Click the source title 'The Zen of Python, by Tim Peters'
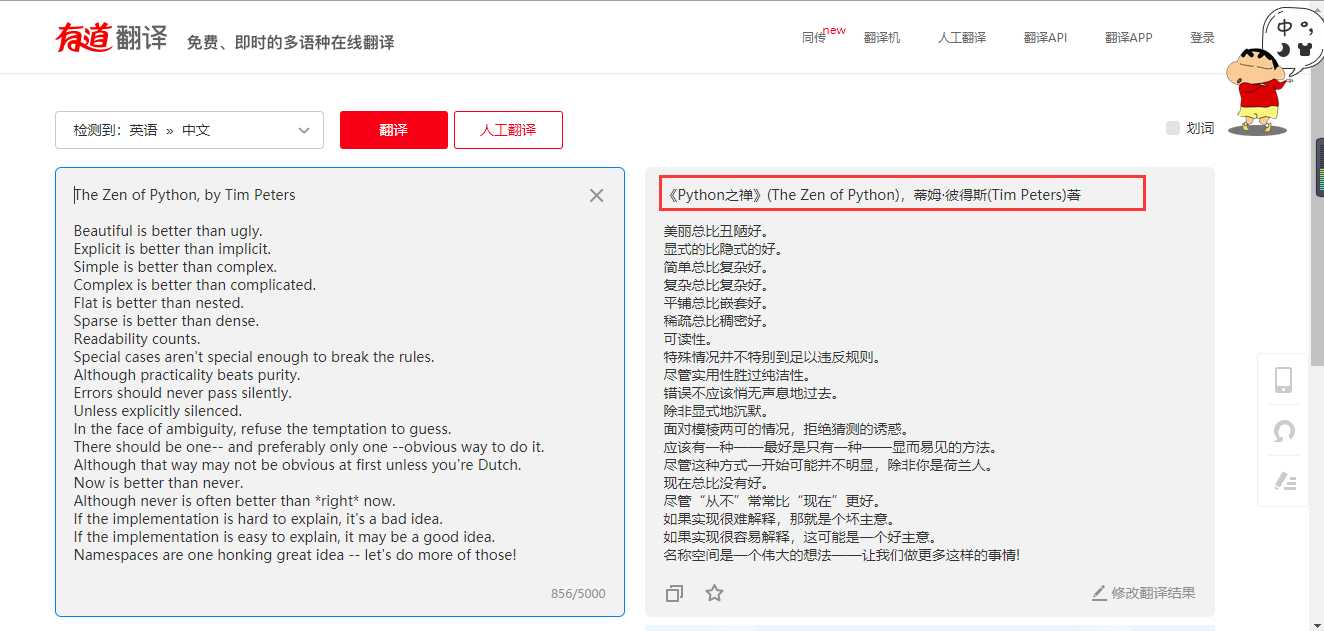The image size is (1324, 631). coord(185,195)
